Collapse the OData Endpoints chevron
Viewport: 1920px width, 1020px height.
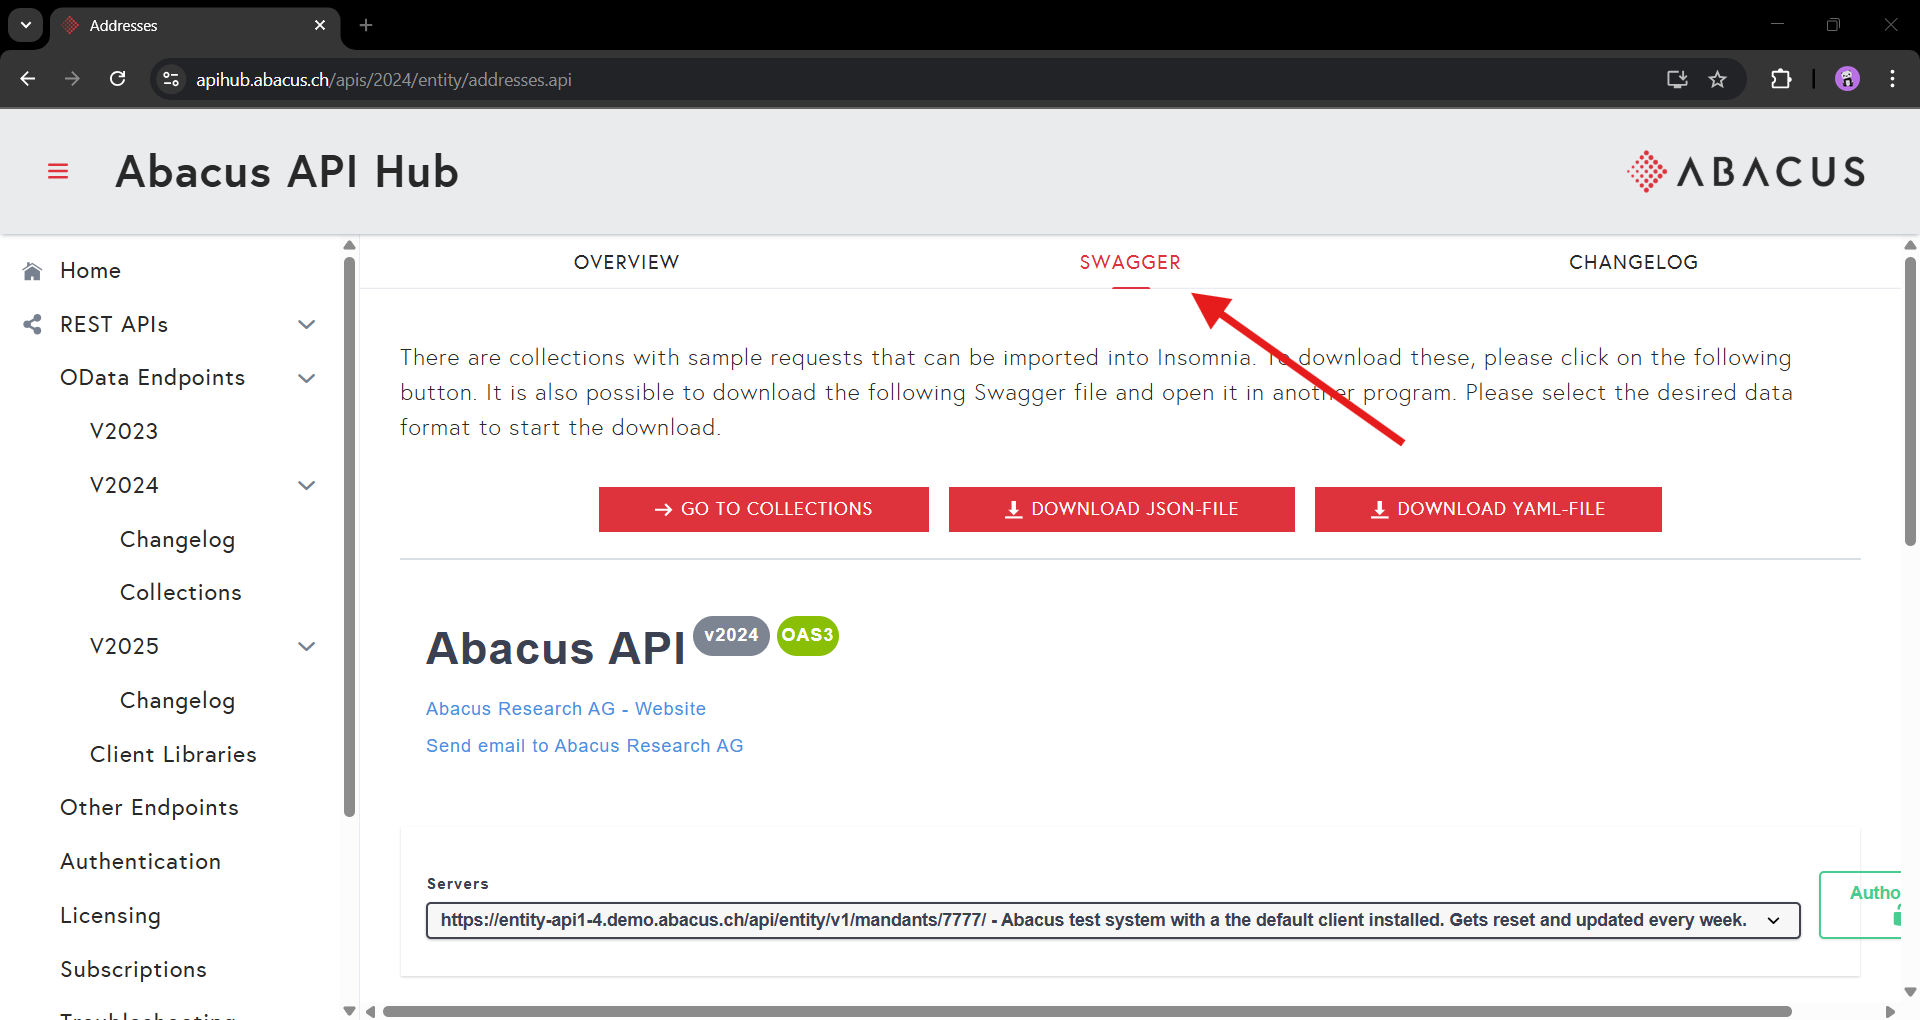point(307,378)
